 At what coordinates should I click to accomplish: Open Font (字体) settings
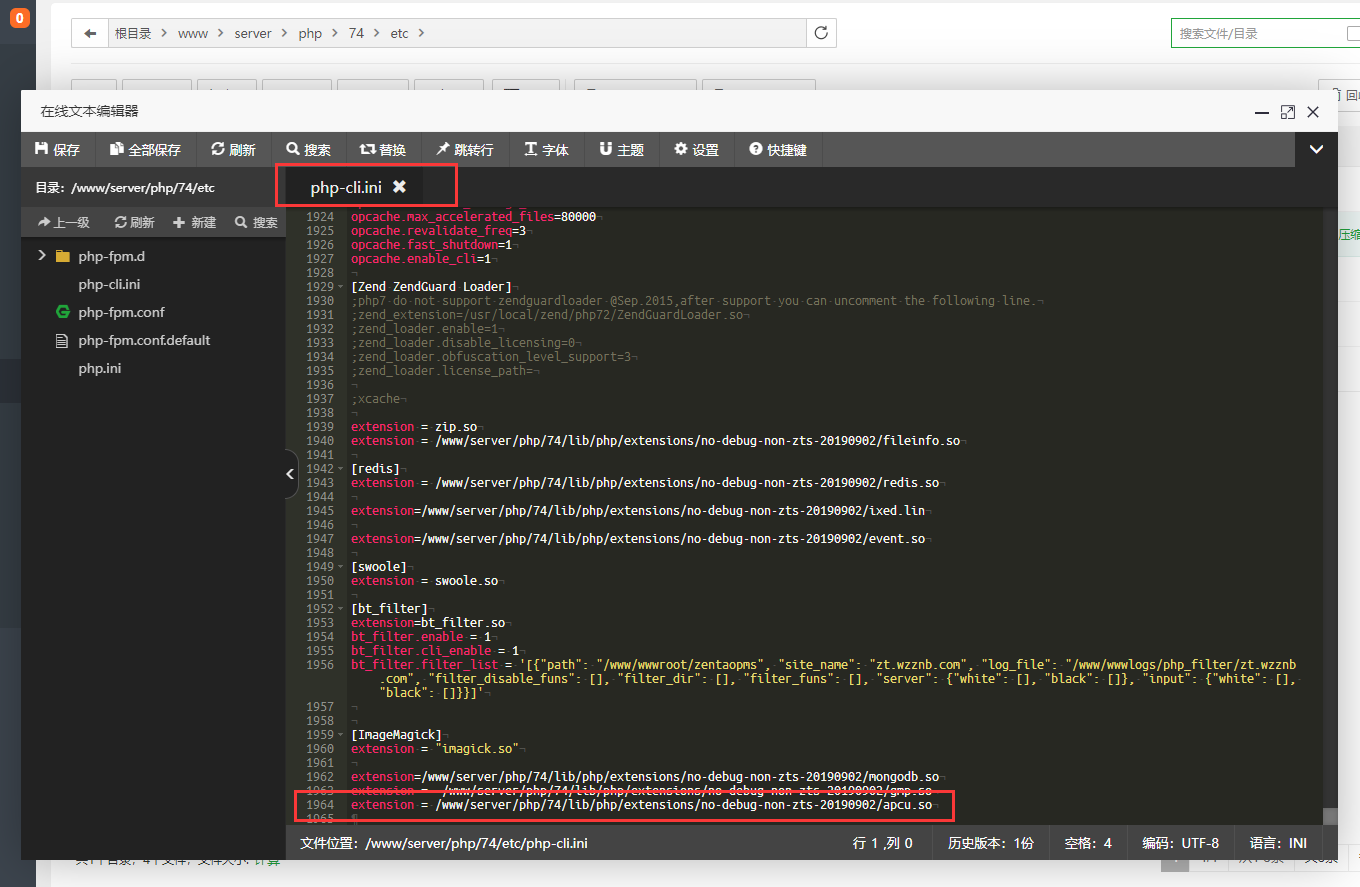[x=546, y=150]
